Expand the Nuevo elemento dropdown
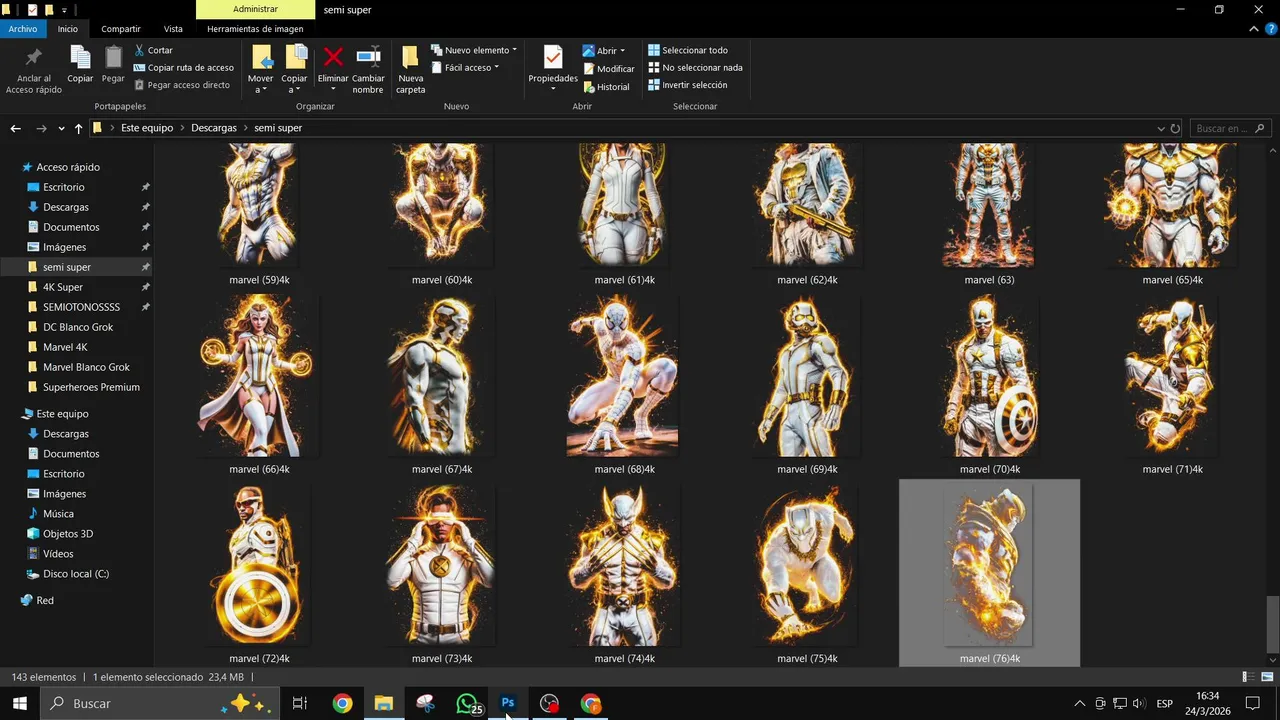Screen dimensions: 1280x720 [x=475, y=50]
